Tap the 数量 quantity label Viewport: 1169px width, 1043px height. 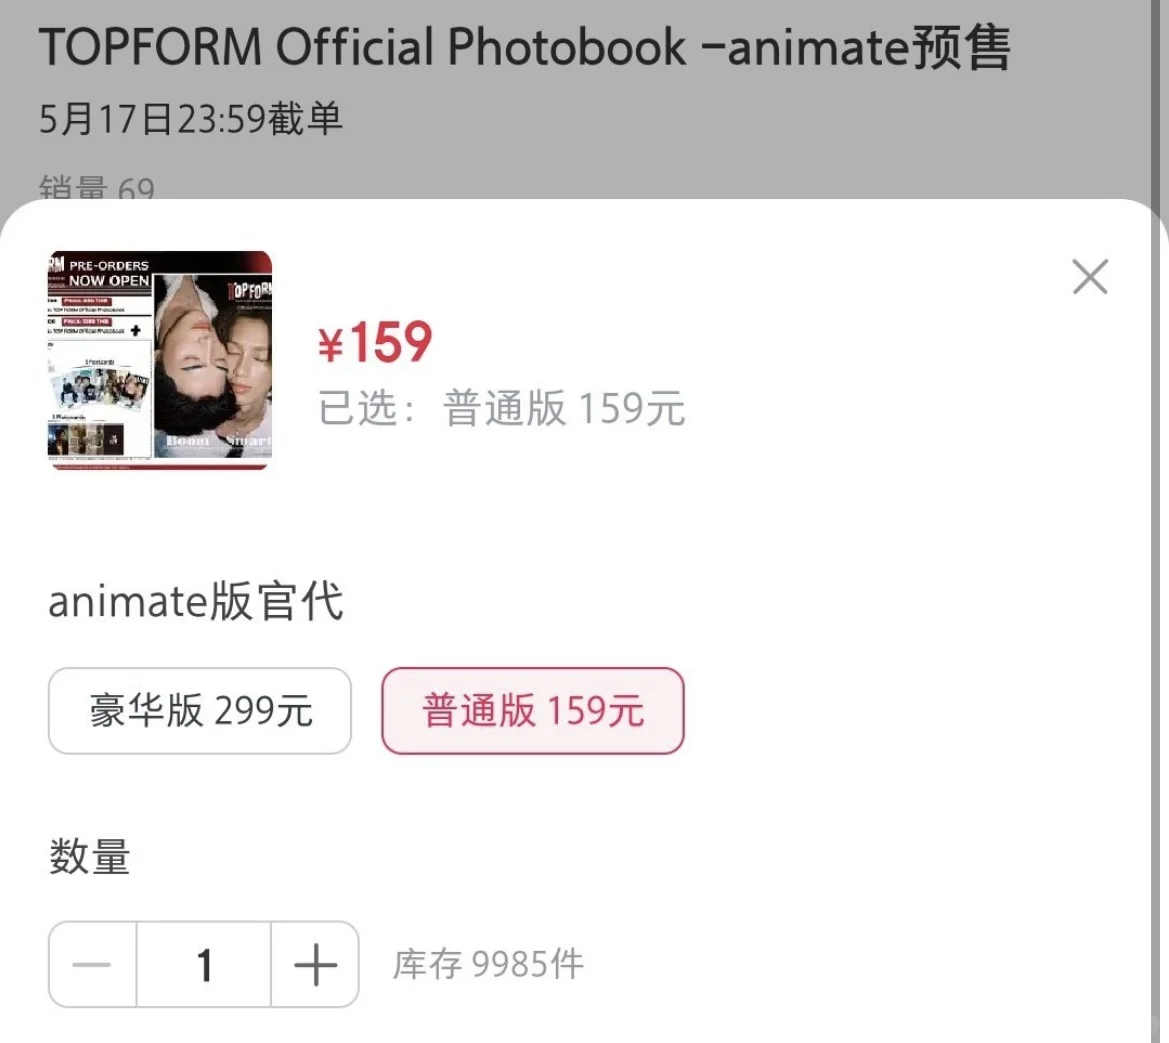coord(89,856)
